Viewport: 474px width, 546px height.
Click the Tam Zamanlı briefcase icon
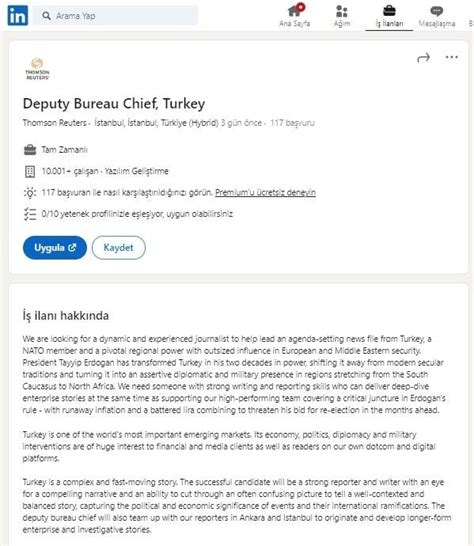coord(30,150)
